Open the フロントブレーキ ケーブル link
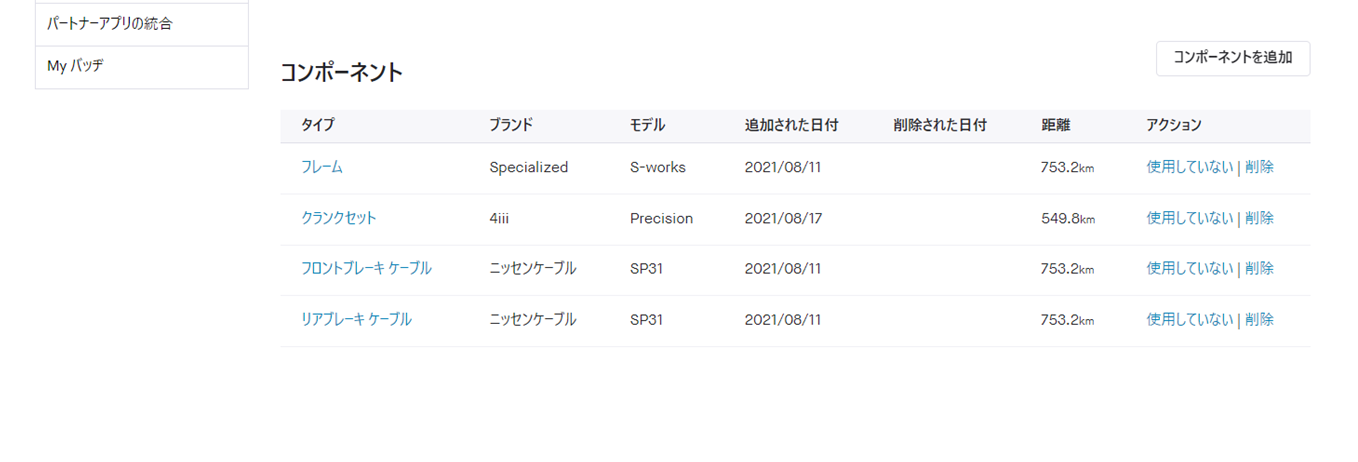The height and width of the screenshot is (462, 1358). click(x=366, y=268)
